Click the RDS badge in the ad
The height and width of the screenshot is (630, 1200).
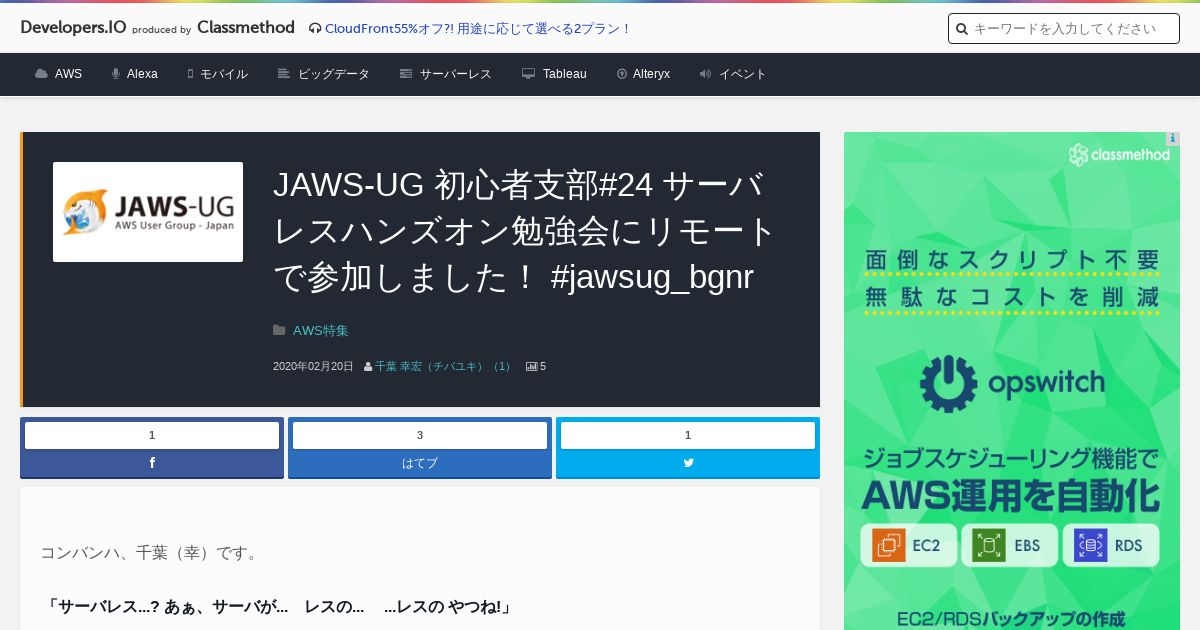click(x=1111, y=546)
